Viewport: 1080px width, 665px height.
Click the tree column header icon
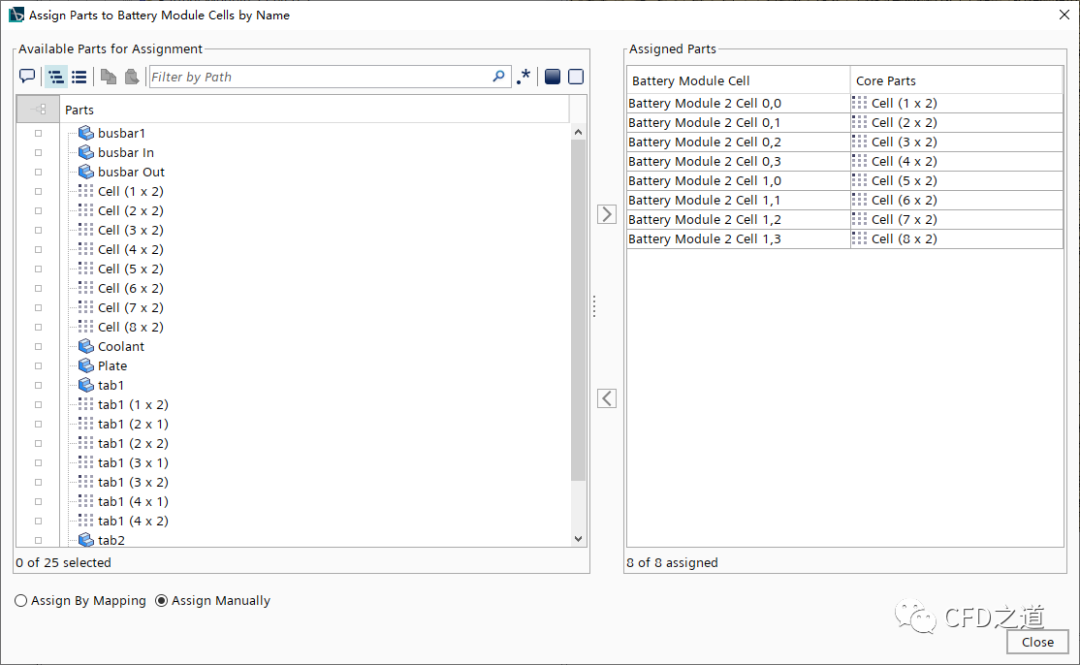[x=38, y=110]
